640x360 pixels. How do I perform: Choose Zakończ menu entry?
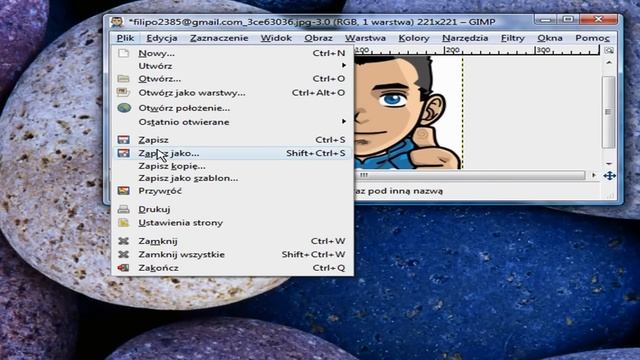coord(232,268)
